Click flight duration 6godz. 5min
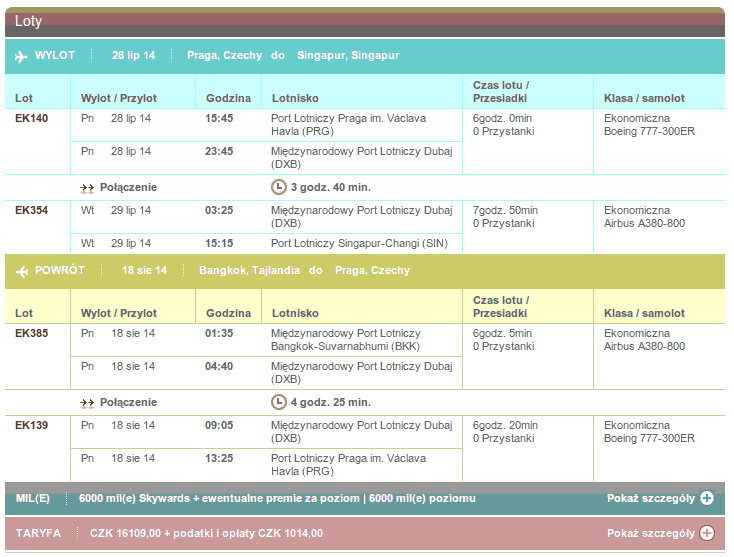 pyautogui.click(x=502, y=333)
